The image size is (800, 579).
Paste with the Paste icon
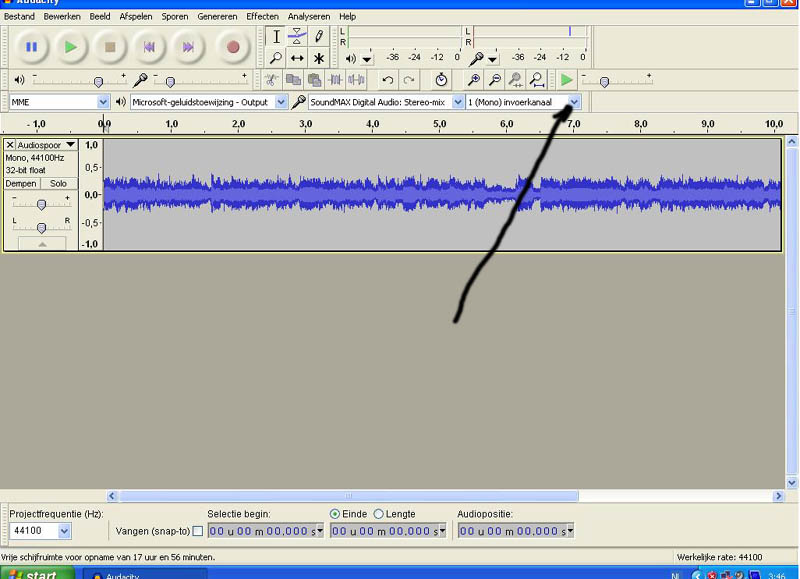coord(314,80)
